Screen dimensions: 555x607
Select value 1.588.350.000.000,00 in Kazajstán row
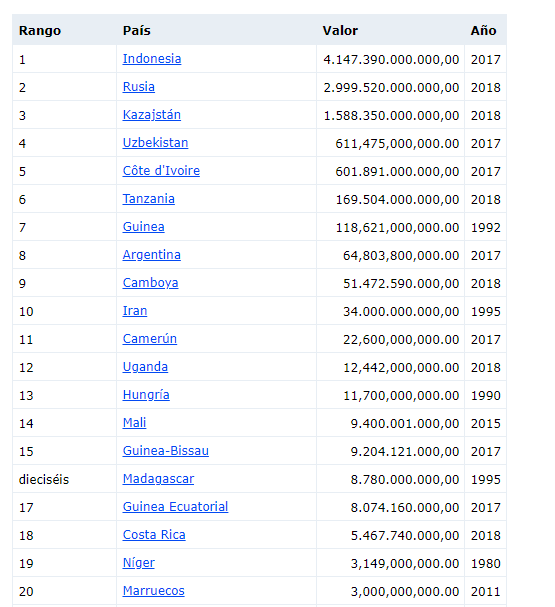[391, 116]
